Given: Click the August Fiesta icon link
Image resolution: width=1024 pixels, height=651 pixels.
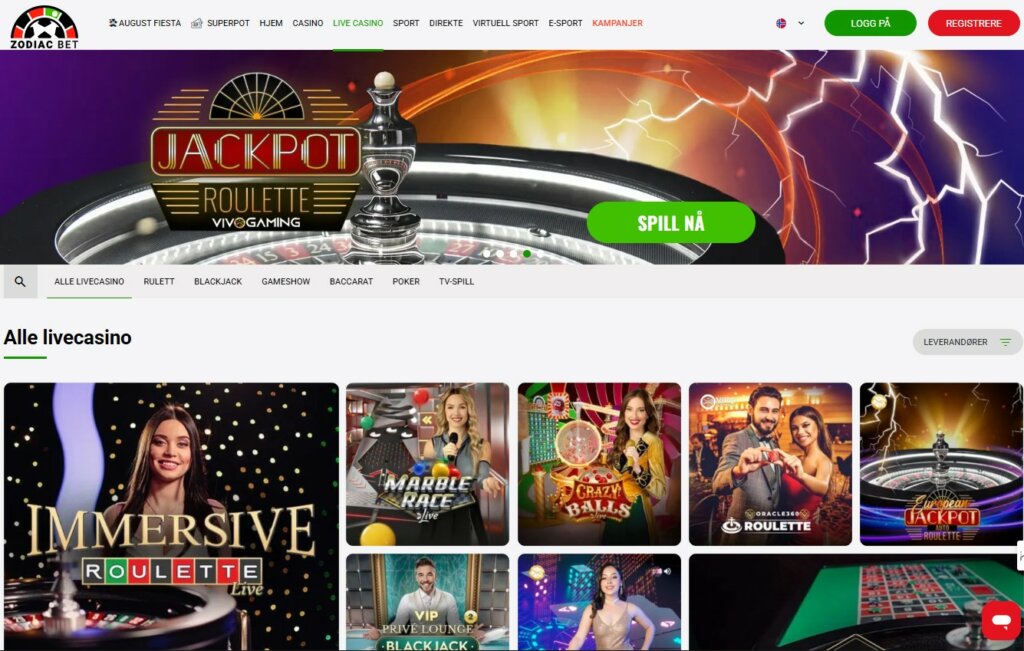Looking at the screenshot, I should 112,23.
